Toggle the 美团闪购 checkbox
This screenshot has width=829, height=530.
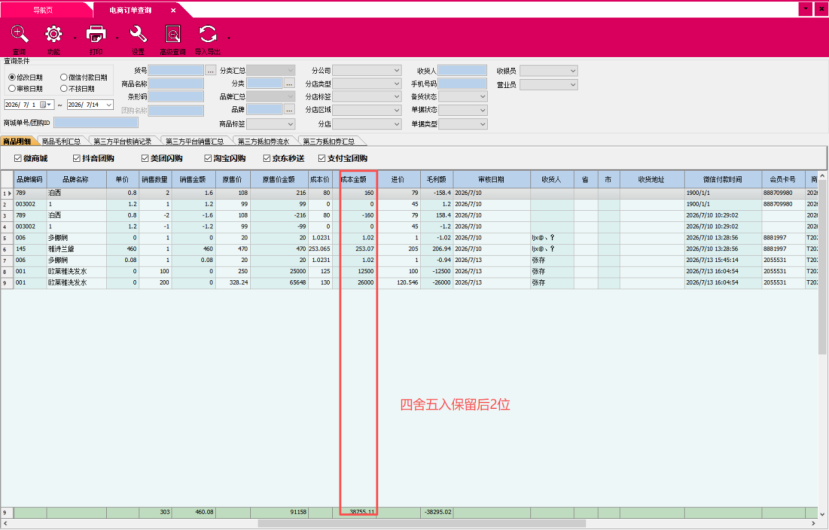click(145, 158)
